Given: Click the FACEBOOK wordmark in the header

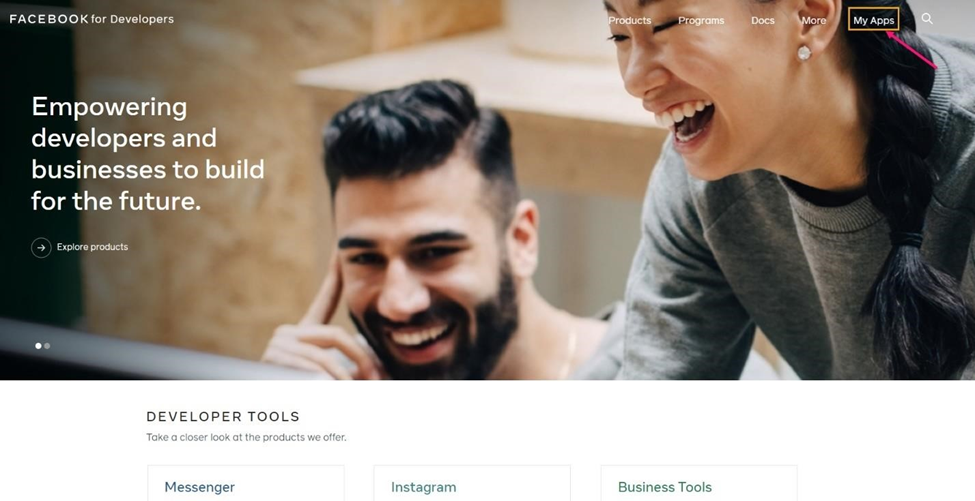Looking at the screenshot, I should click(49, 19).
